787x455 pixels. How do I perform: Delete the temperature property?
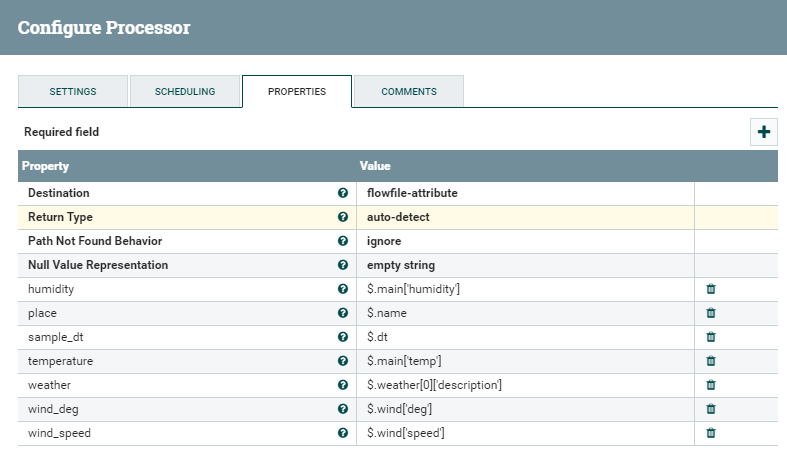(711, 361)
